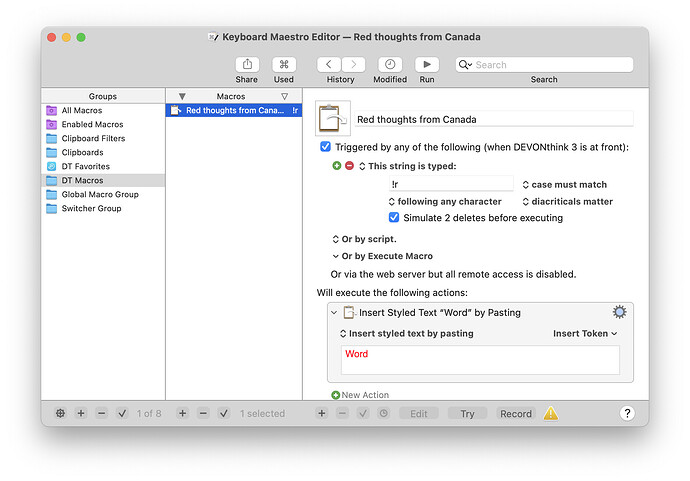Open the Used macros filter icon
The height and width of the screenshot is (481, 690).
point(284,65)
